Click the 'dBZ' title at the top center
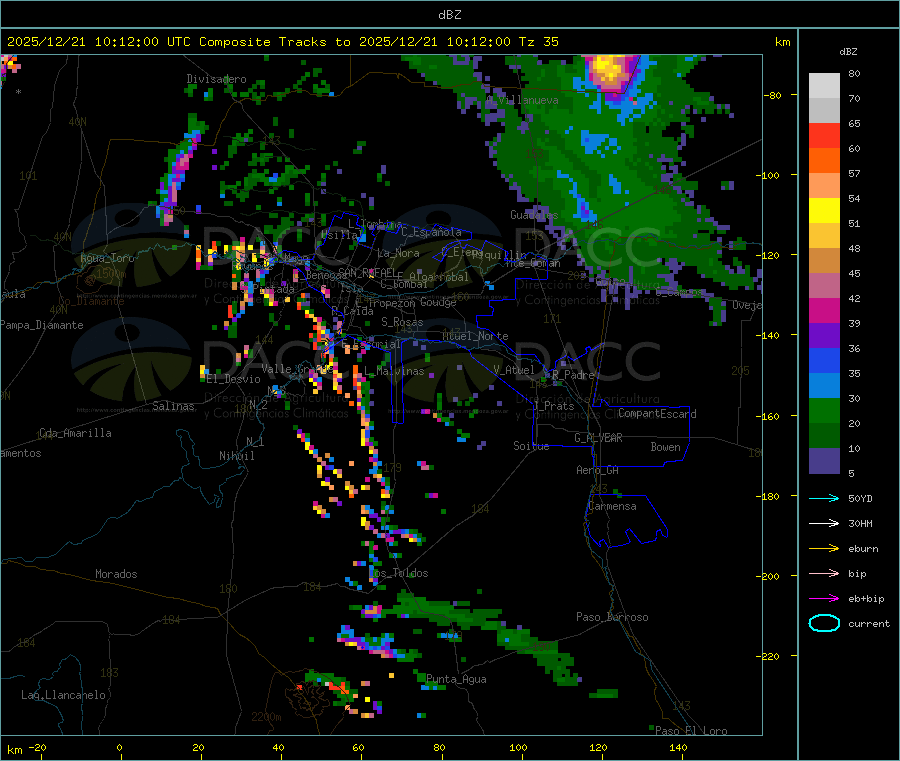The image size is (900, 761). pyautogui.click(x=449, y=15)
